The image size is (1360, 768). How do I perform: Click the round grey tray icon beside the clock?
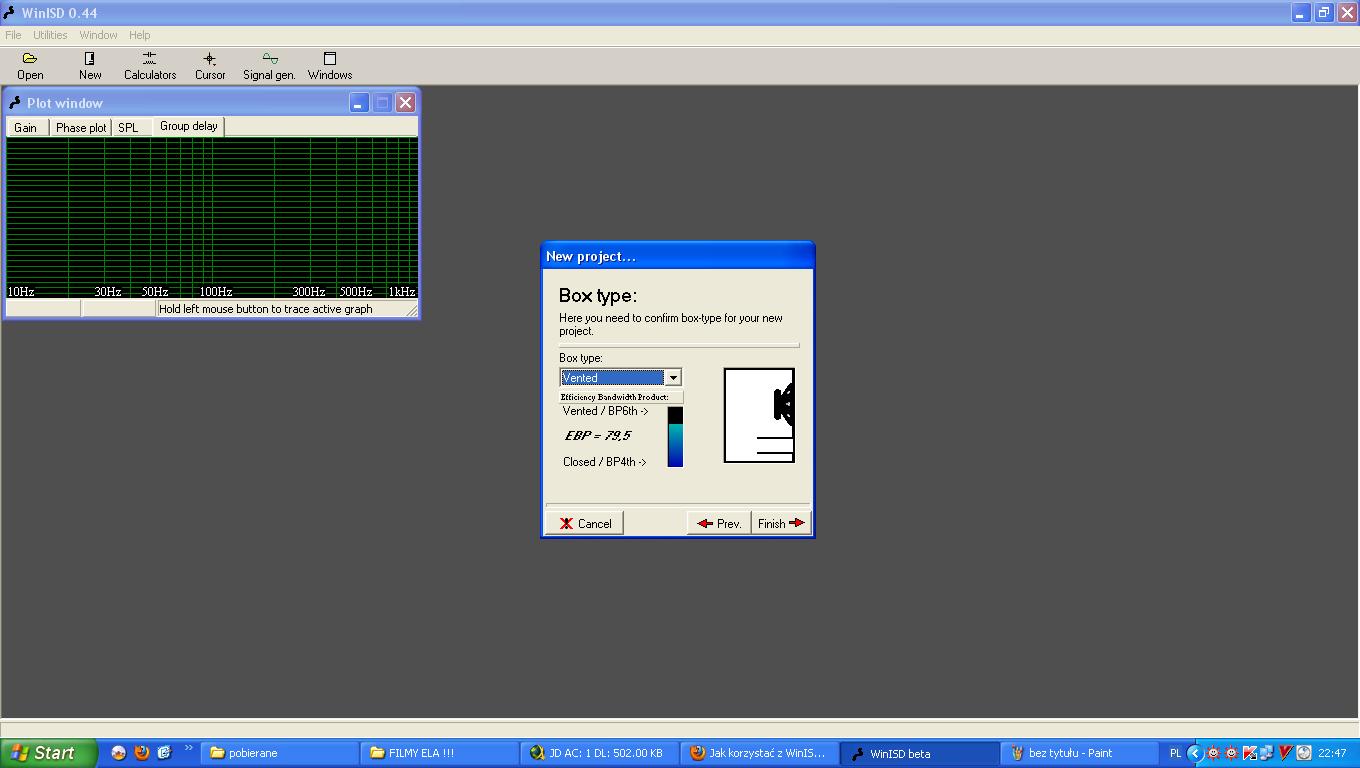click(x=1303, y=753)
